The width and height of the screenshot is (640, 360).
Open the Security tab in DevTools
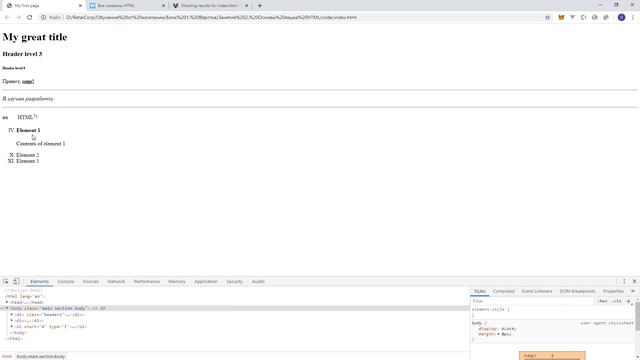pos(235,282)
